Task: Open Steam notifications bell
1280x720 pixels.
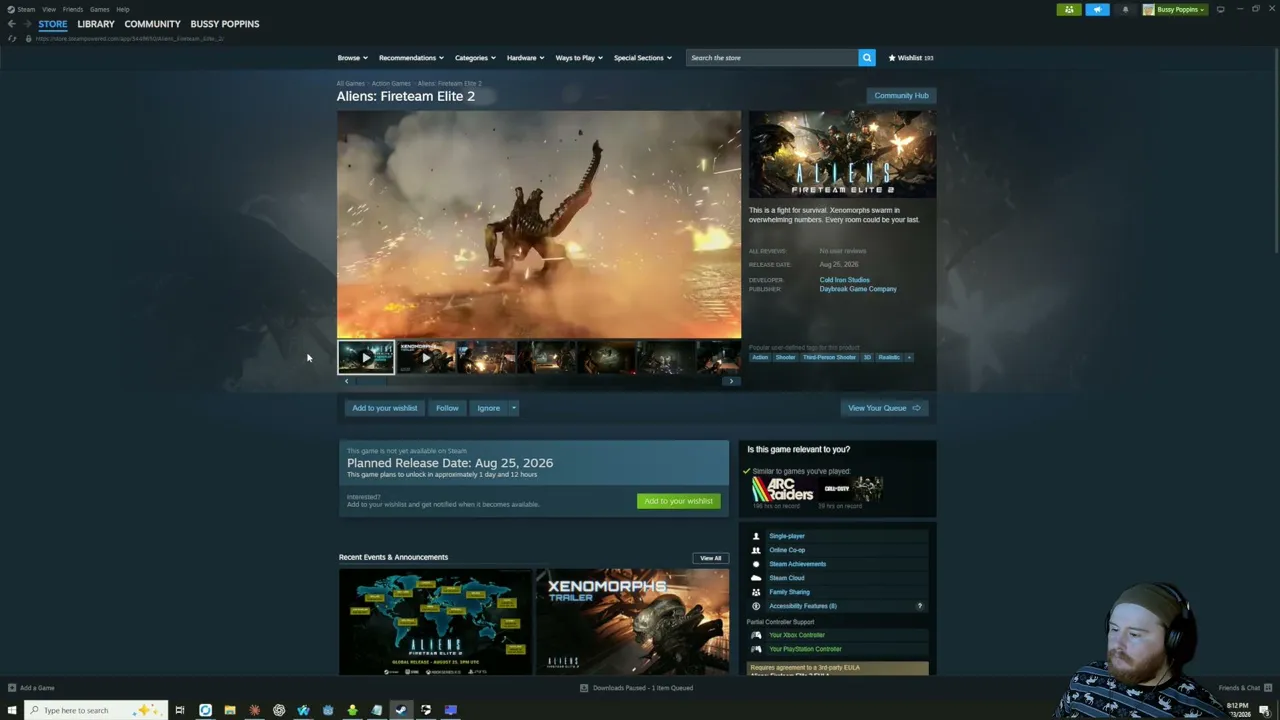Action: coord(1125,10)
